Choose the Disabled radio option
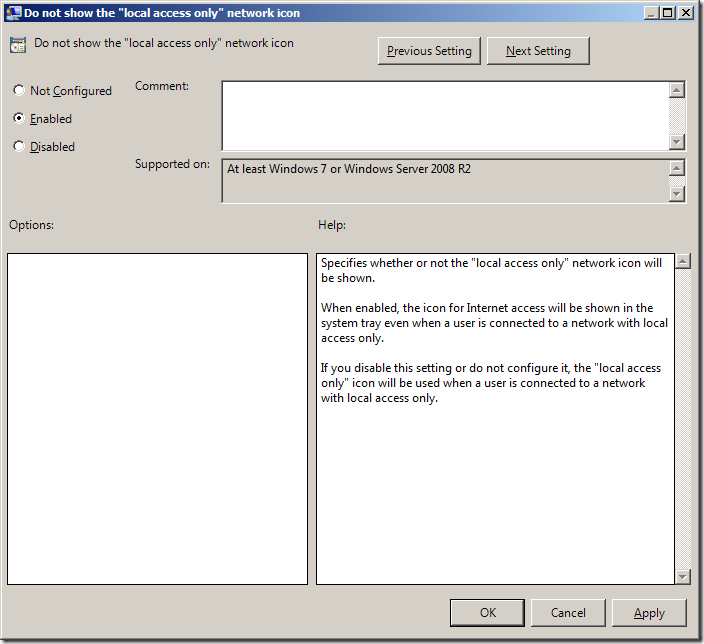The width and height of the screenshot is (704, 644). pos(19,147)
